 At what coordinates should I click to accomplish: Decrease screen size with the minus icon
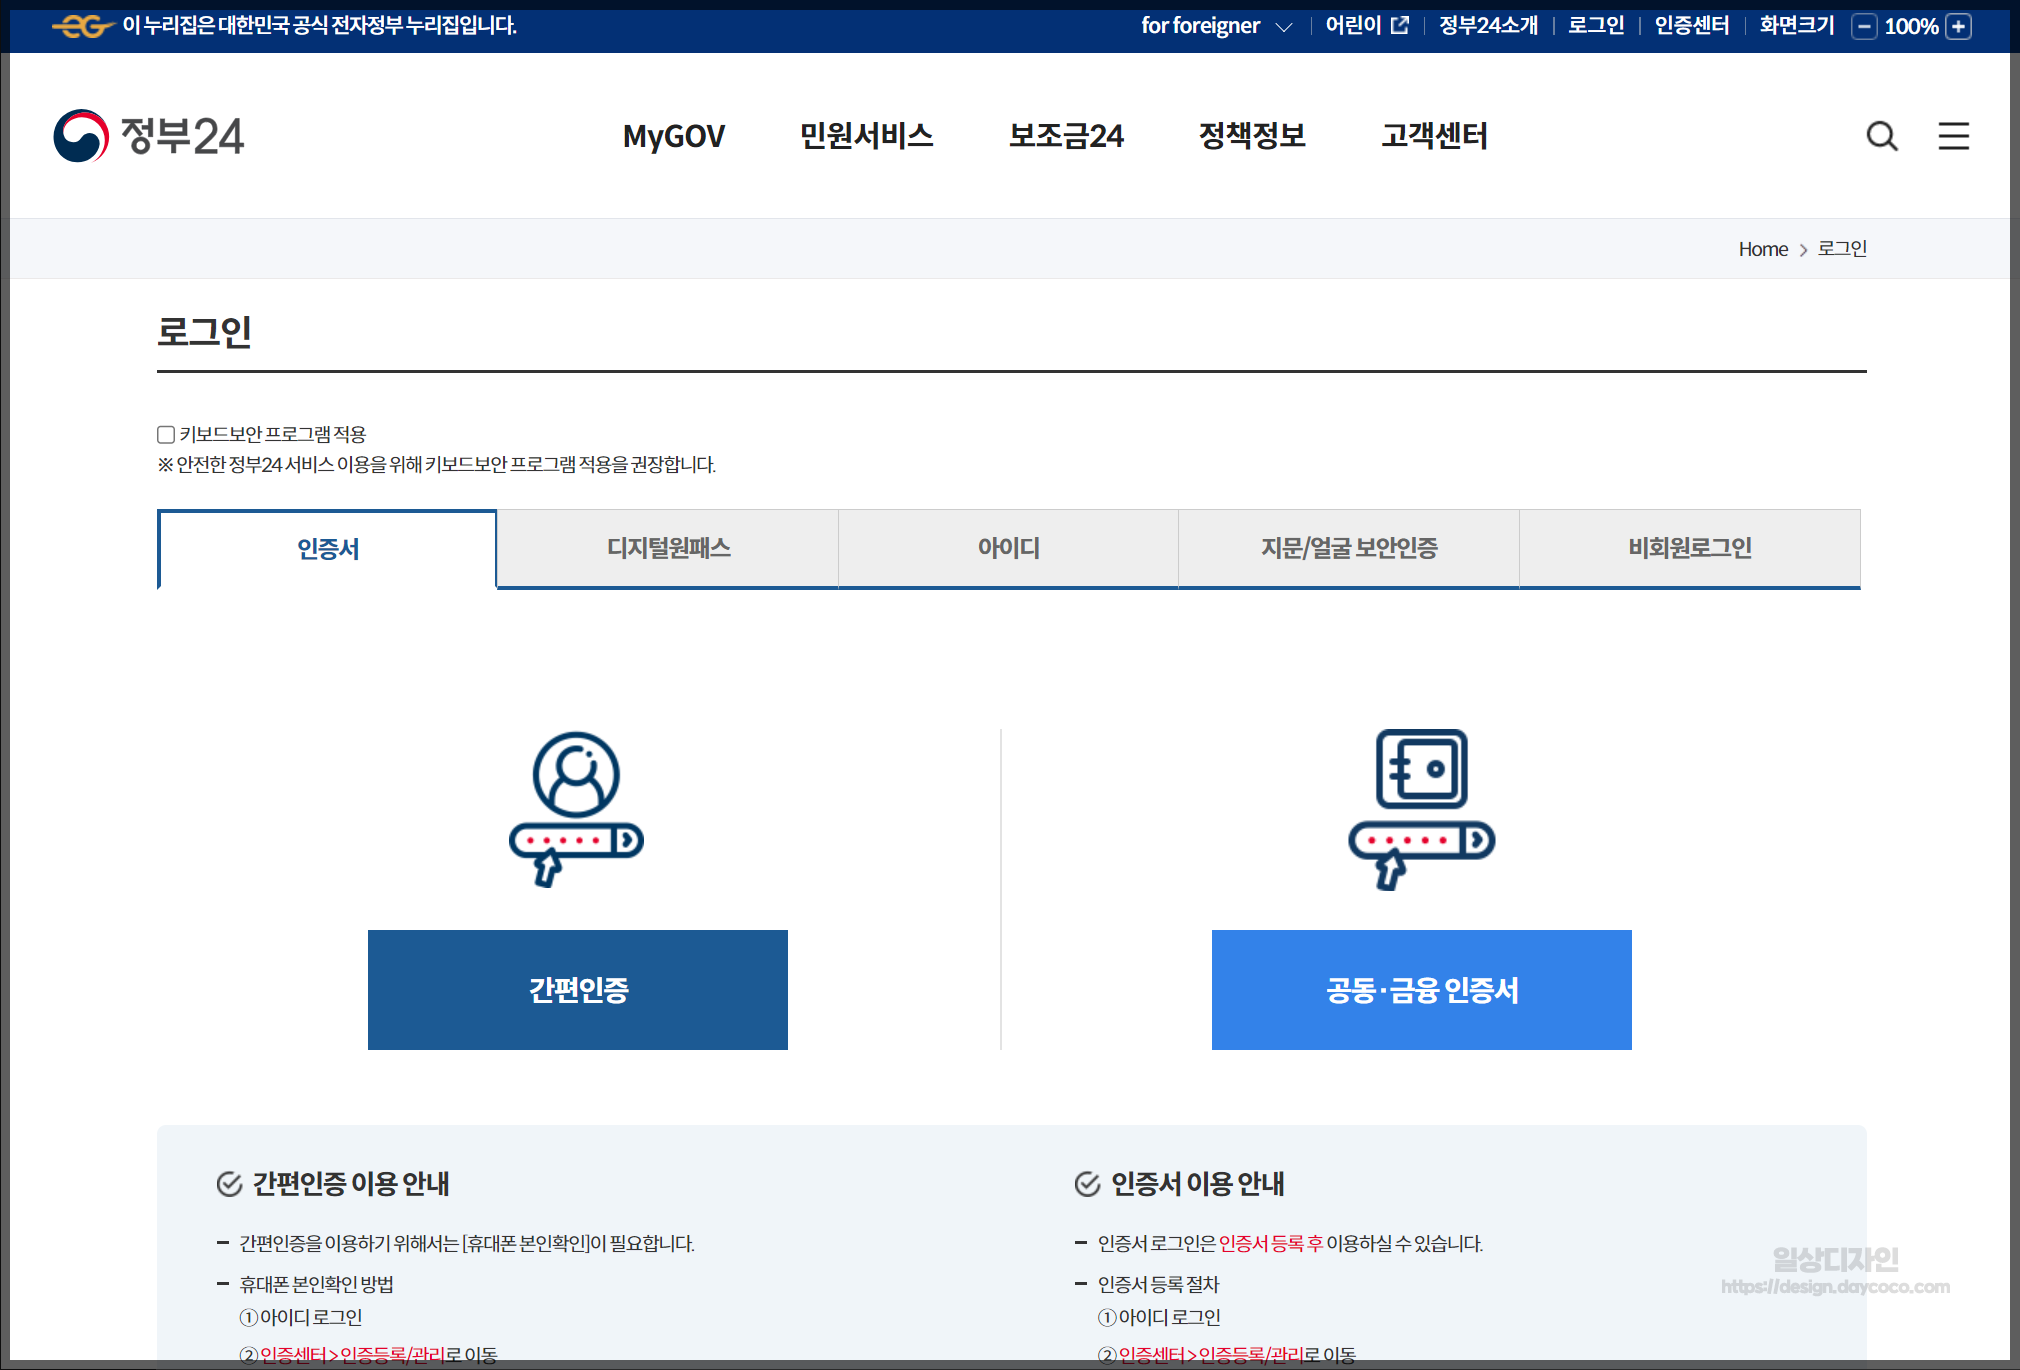pyautogui.click(x=1864, y=27)
